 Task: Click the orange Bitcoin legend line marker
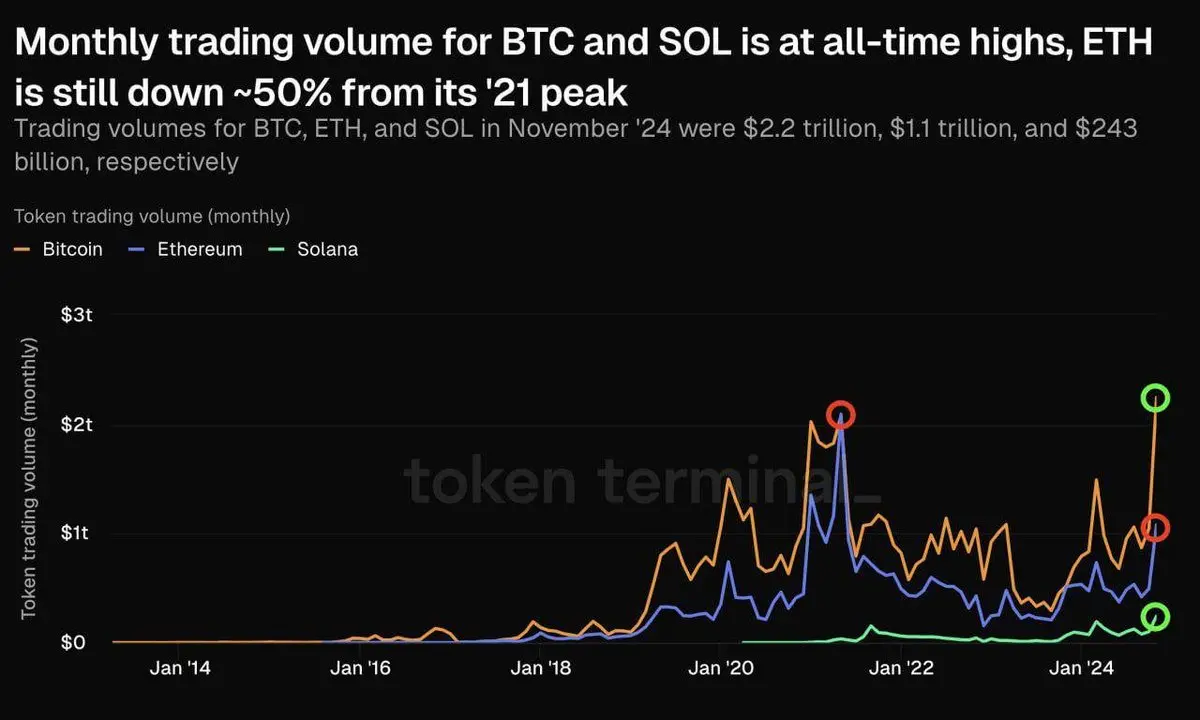tap(22, 249)
